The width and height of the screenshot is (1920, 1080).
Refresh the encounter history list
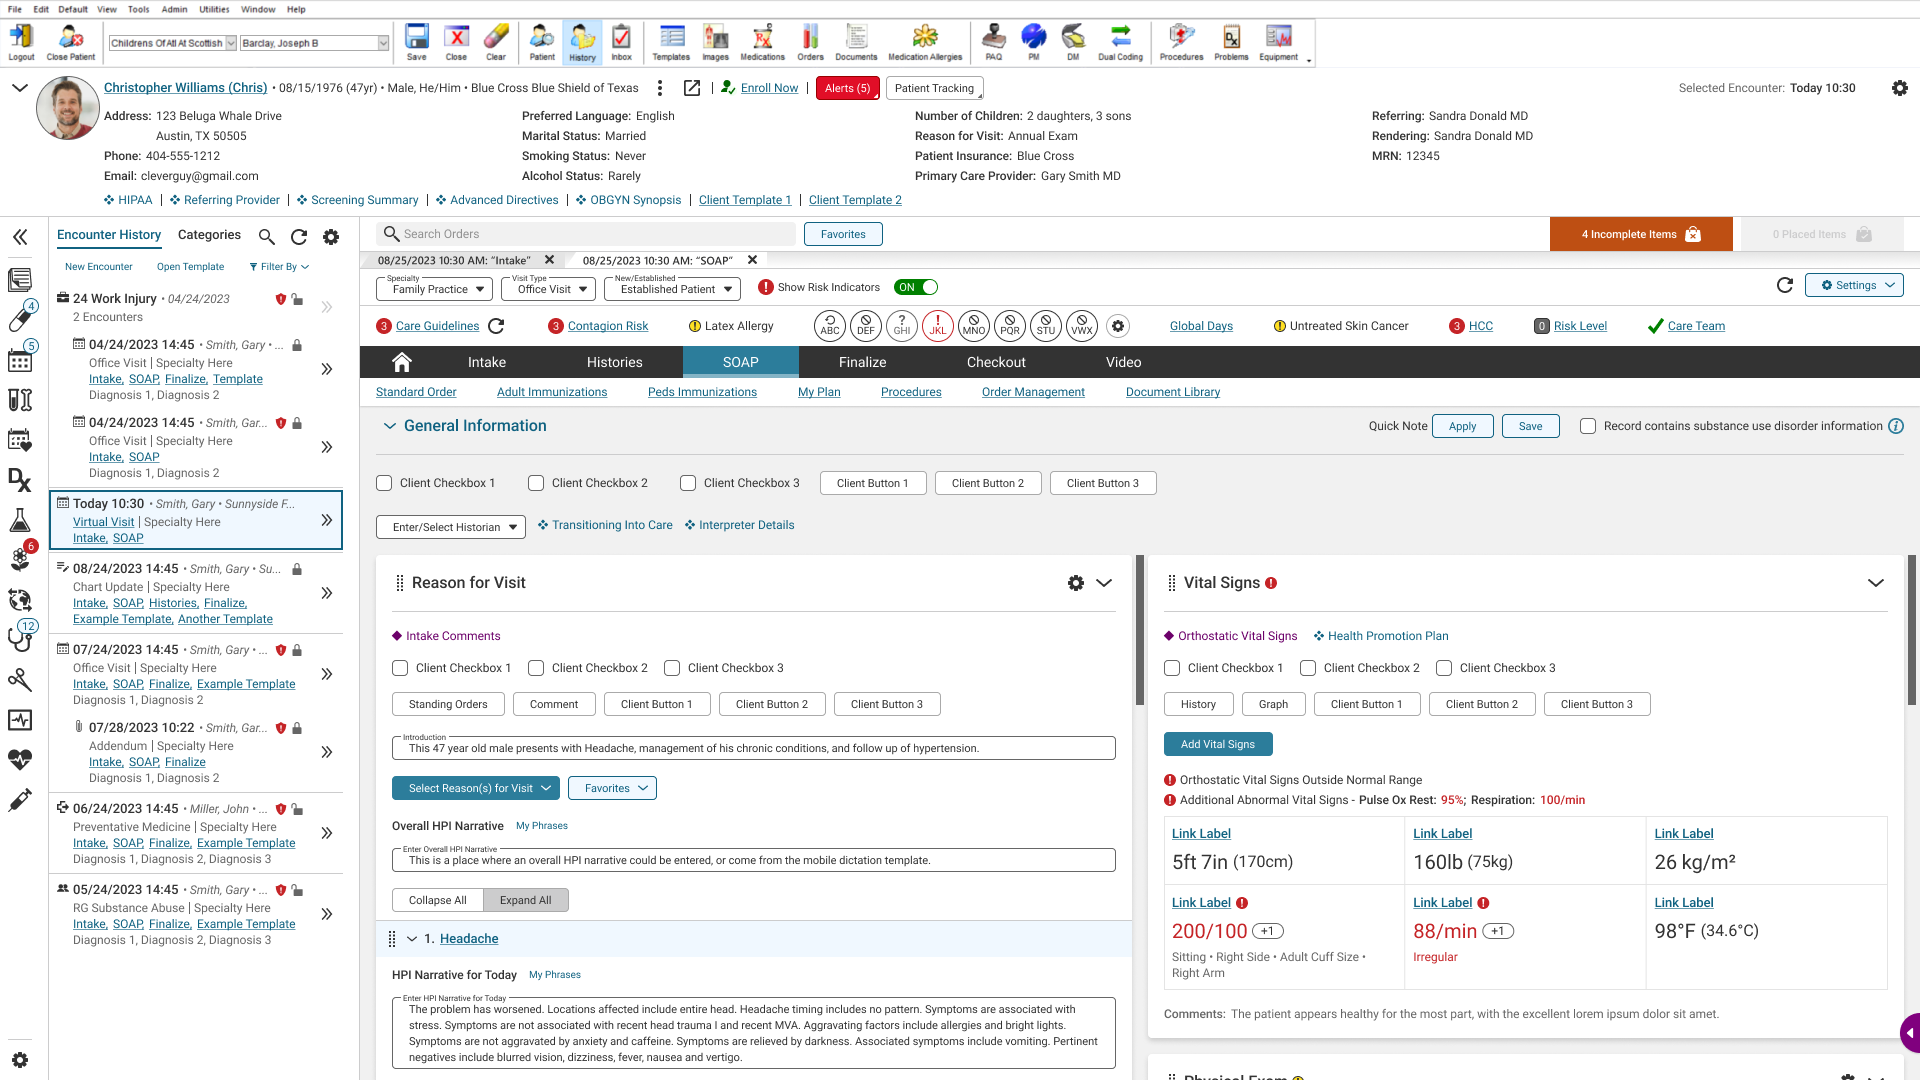pos(298,237)
